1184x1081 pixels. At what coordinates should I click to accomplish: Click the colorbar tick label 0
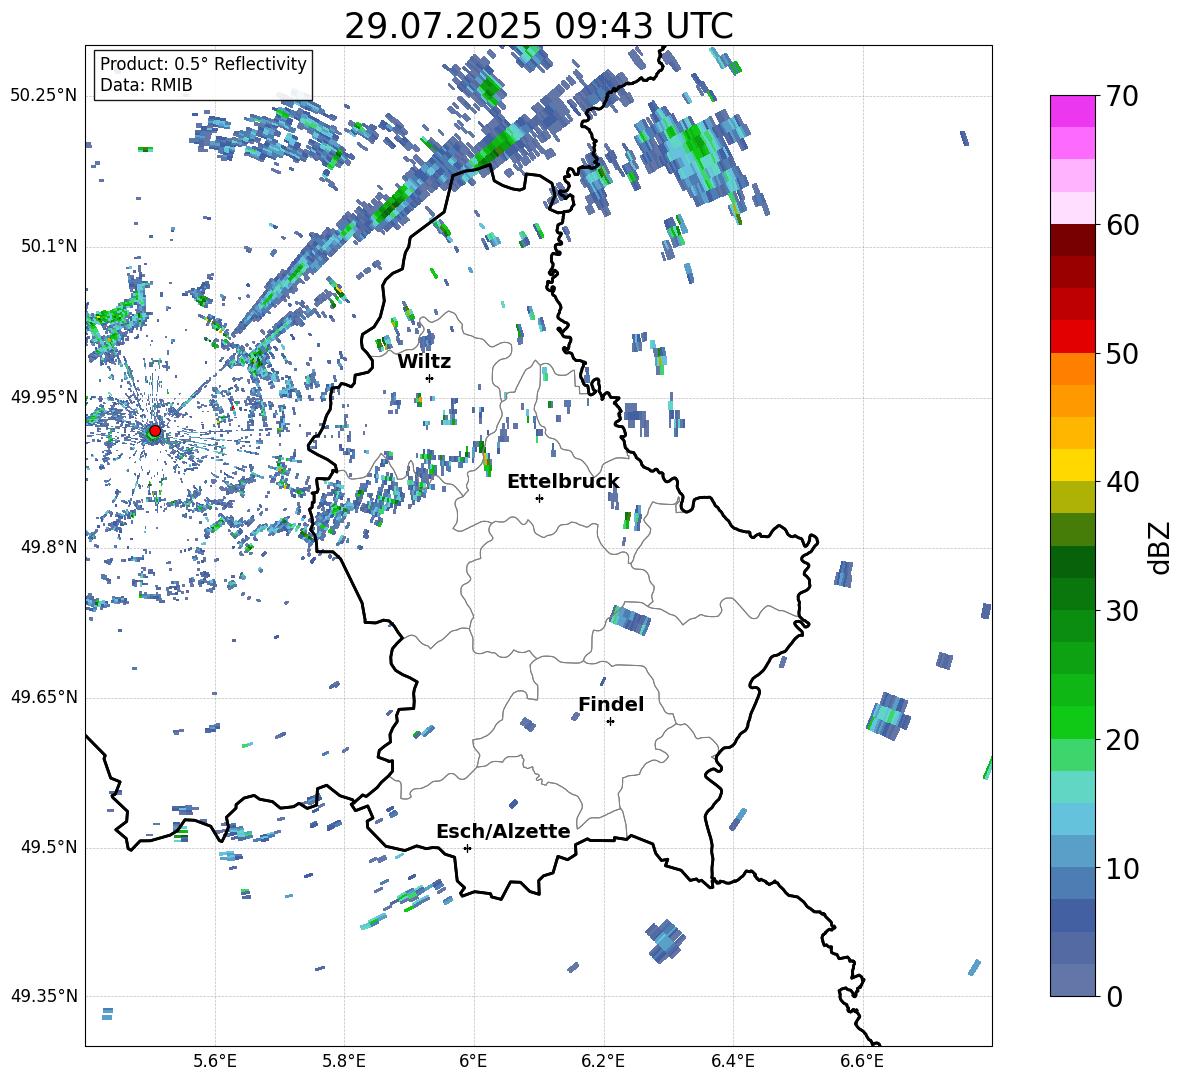[1114, 997]
